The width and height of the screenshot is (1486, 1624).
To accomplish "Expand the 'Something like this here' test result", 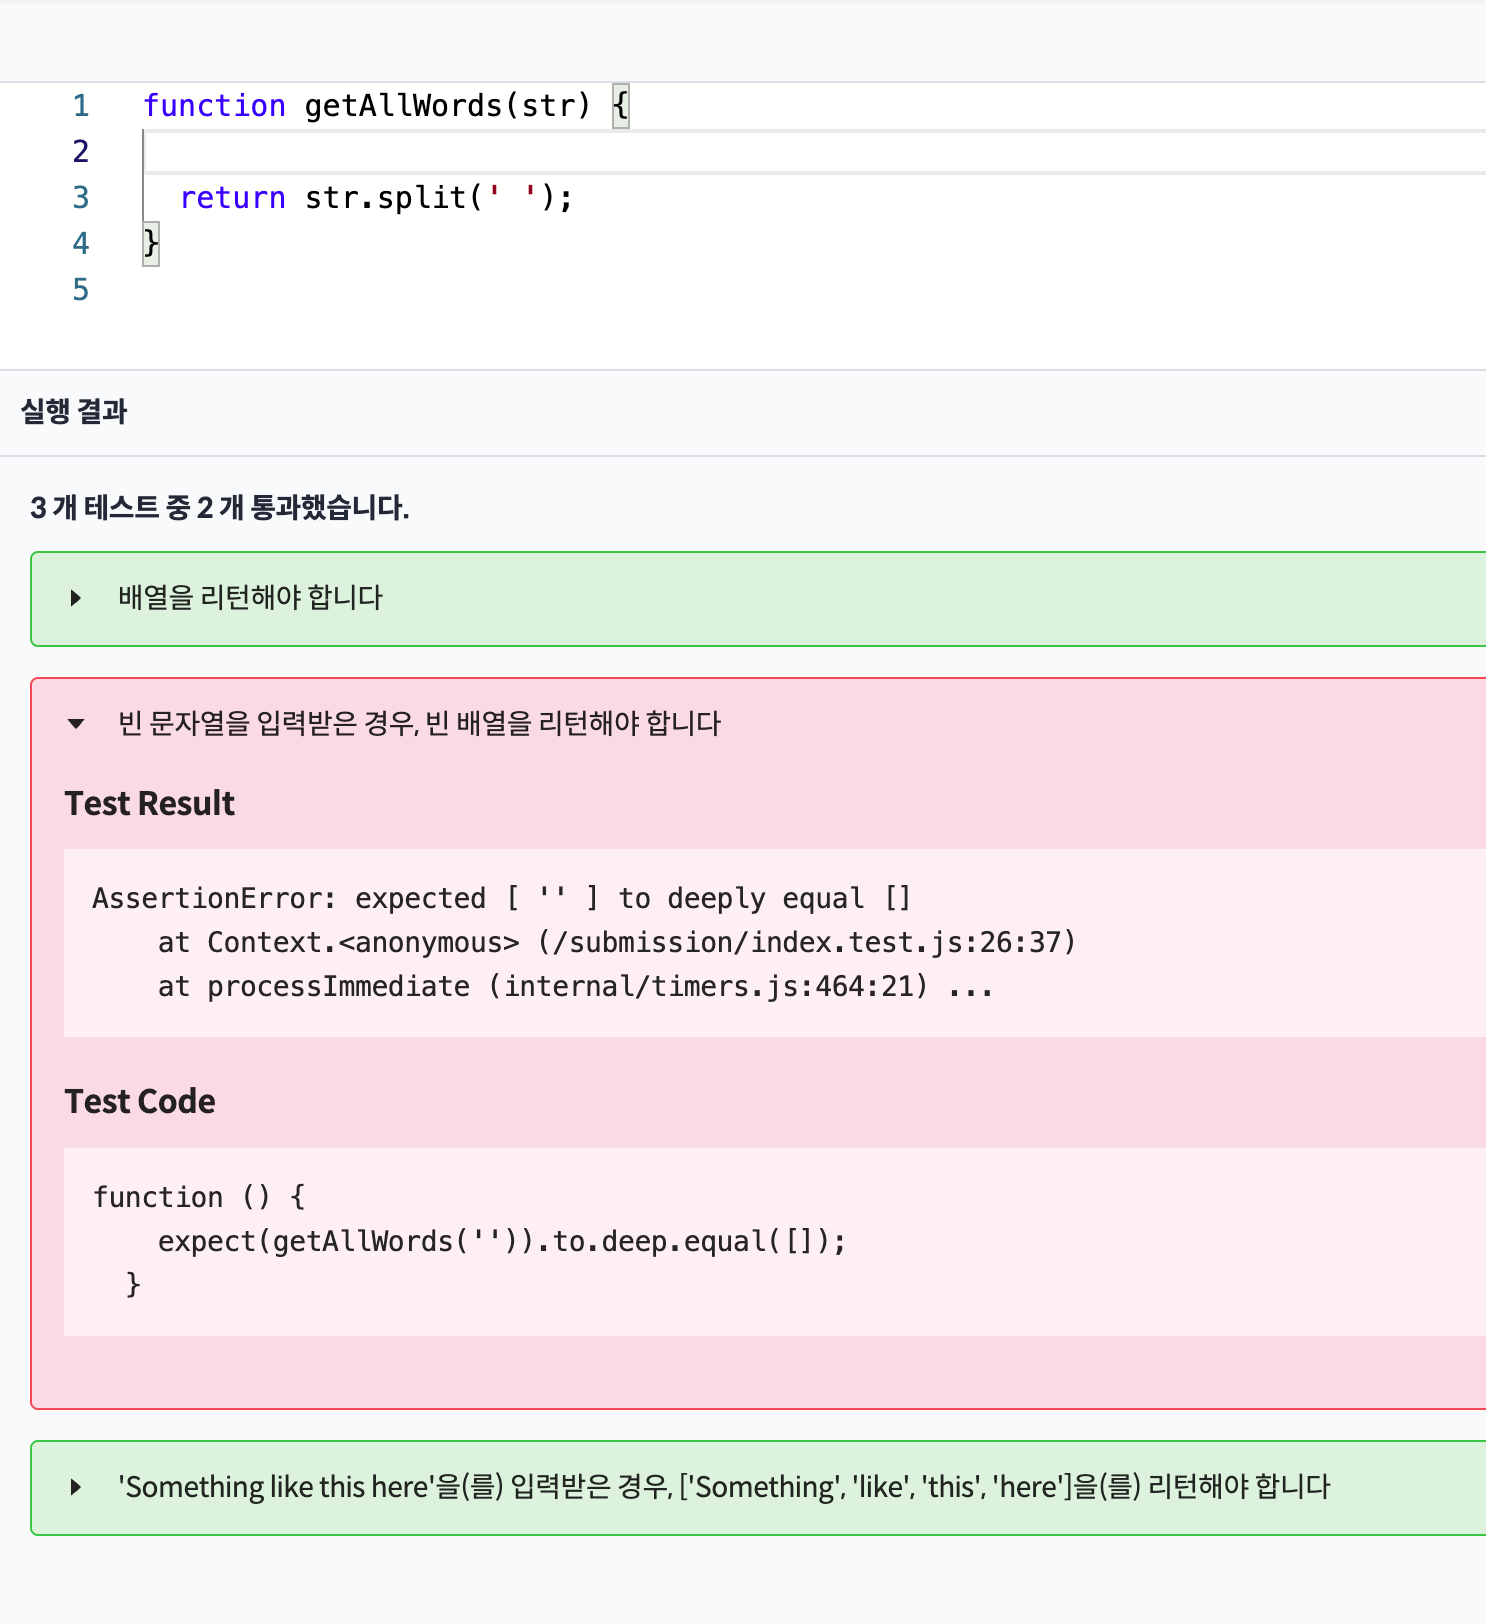I will 76,1487.
